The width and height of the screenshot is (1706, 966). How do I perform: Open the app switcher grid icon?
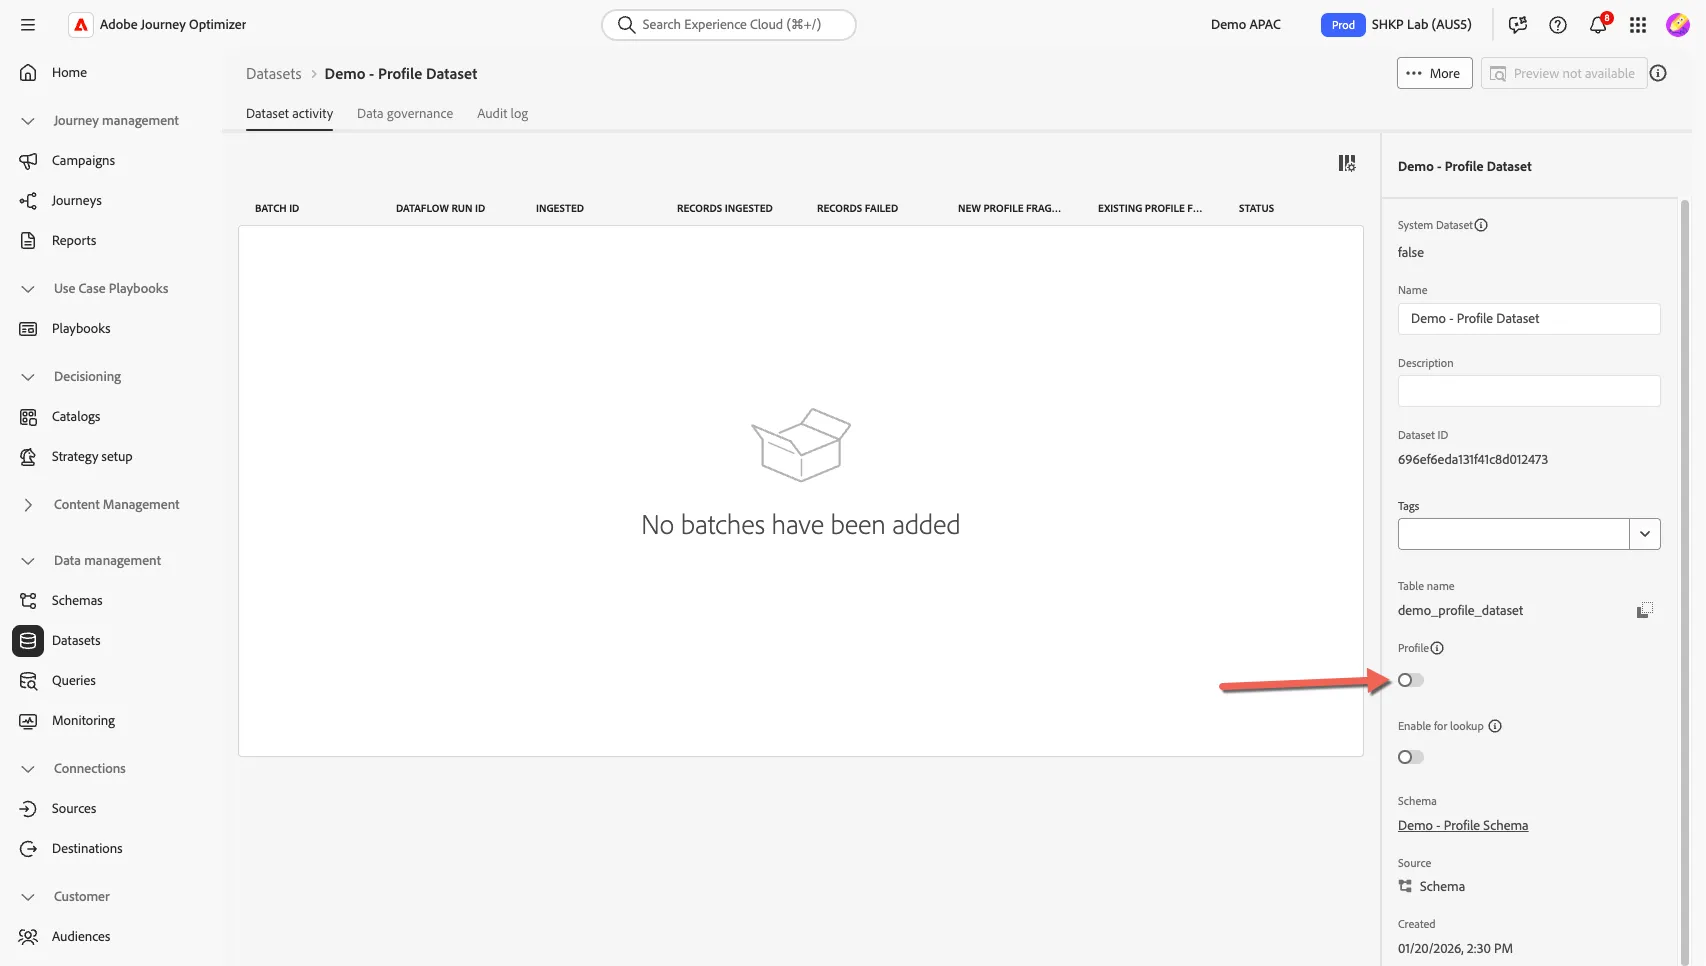1638,25
